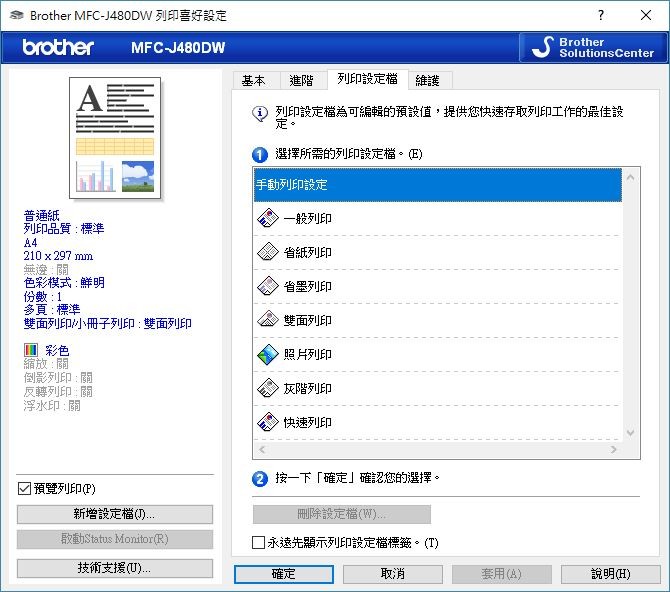This screenshot has width=670, height=592.
Task: Click the profile list scroll down arrow
Action: coord(631,433)
